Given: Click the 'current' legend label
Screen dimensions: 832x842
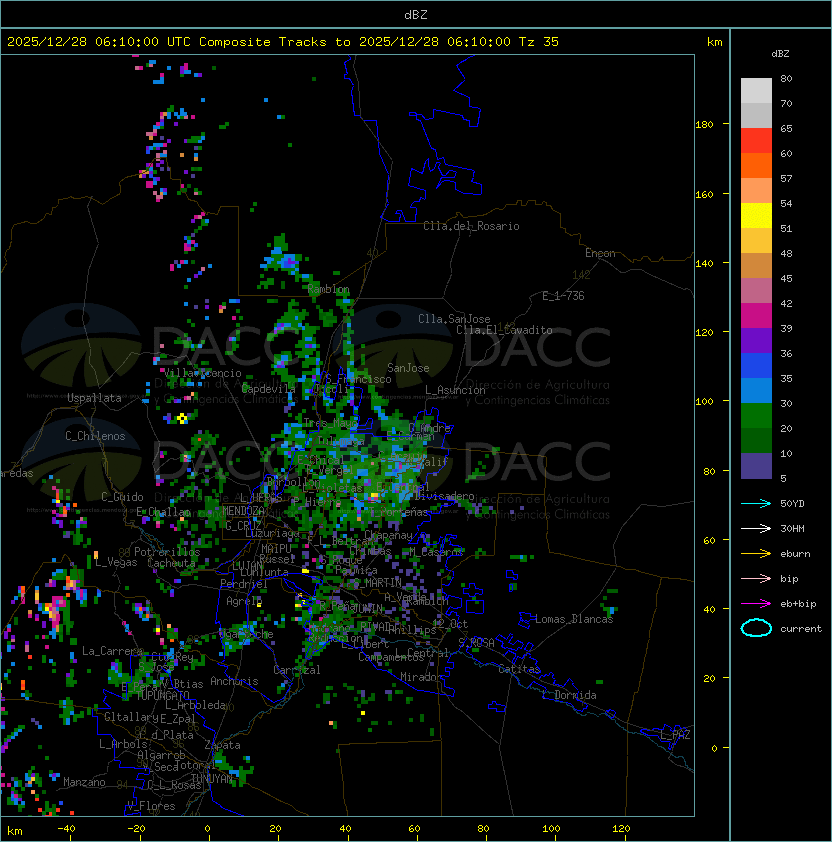Looking at the screenshot, I should point(801,629).
